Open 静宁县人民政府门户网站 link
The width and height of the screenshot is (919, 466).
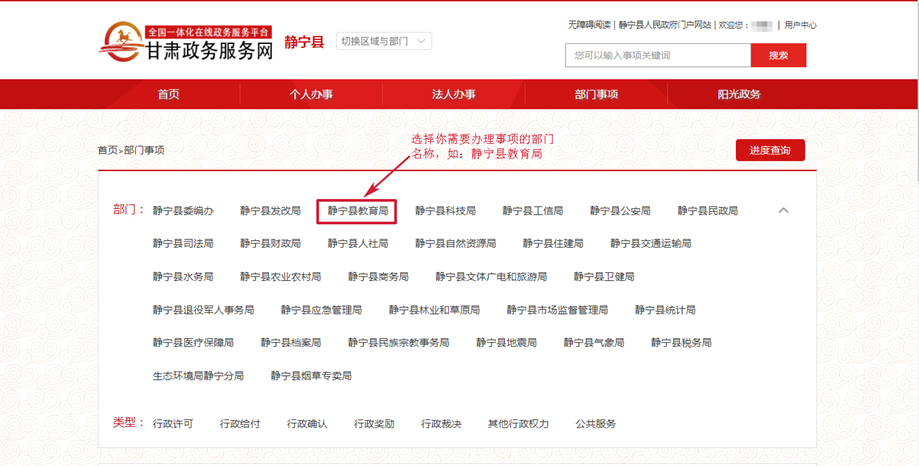pyautogui.click(x=665, y=25)
